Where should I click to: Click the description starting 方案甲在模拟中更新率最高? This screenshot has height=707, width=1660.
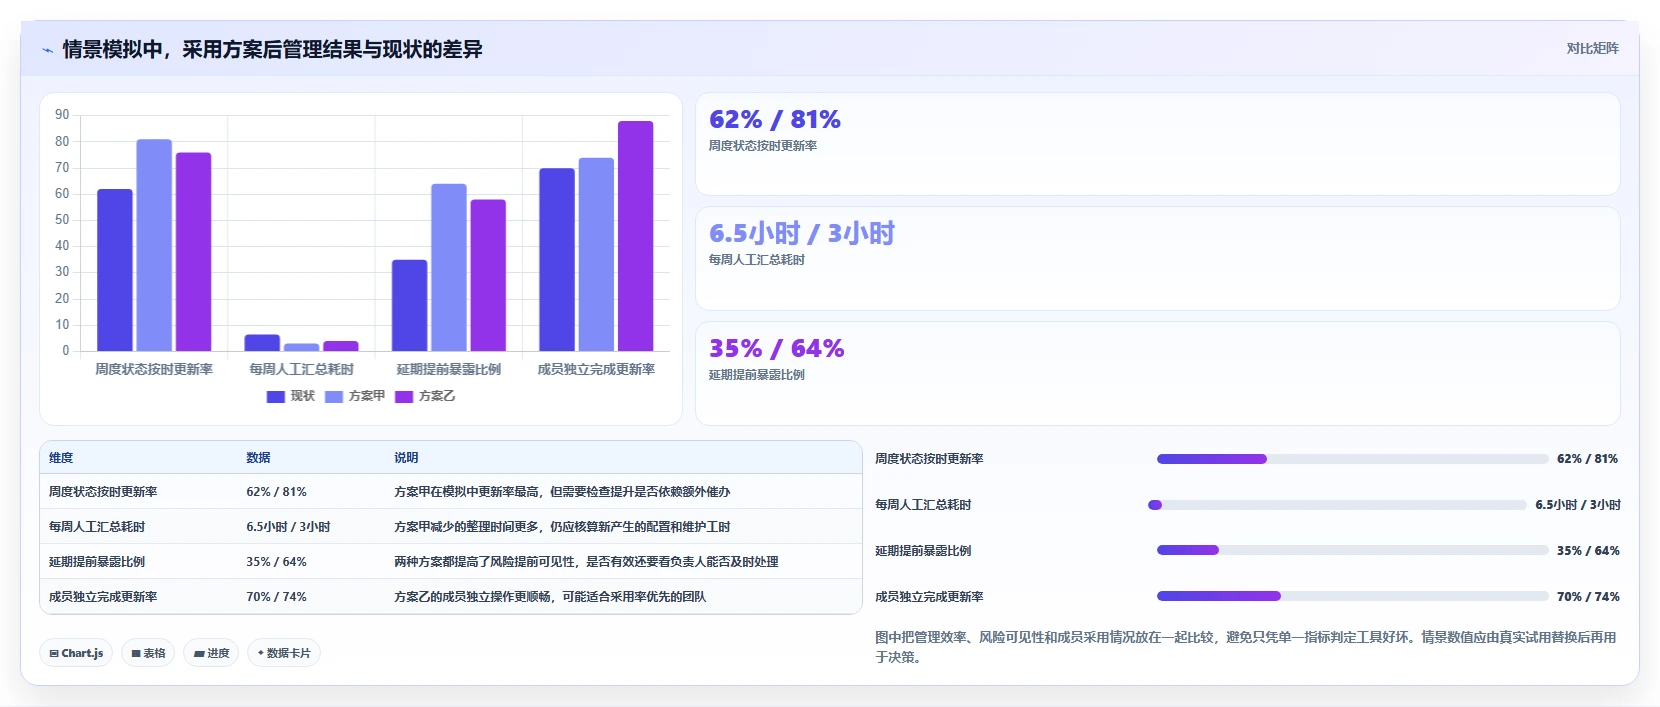(x=562, y=492)
